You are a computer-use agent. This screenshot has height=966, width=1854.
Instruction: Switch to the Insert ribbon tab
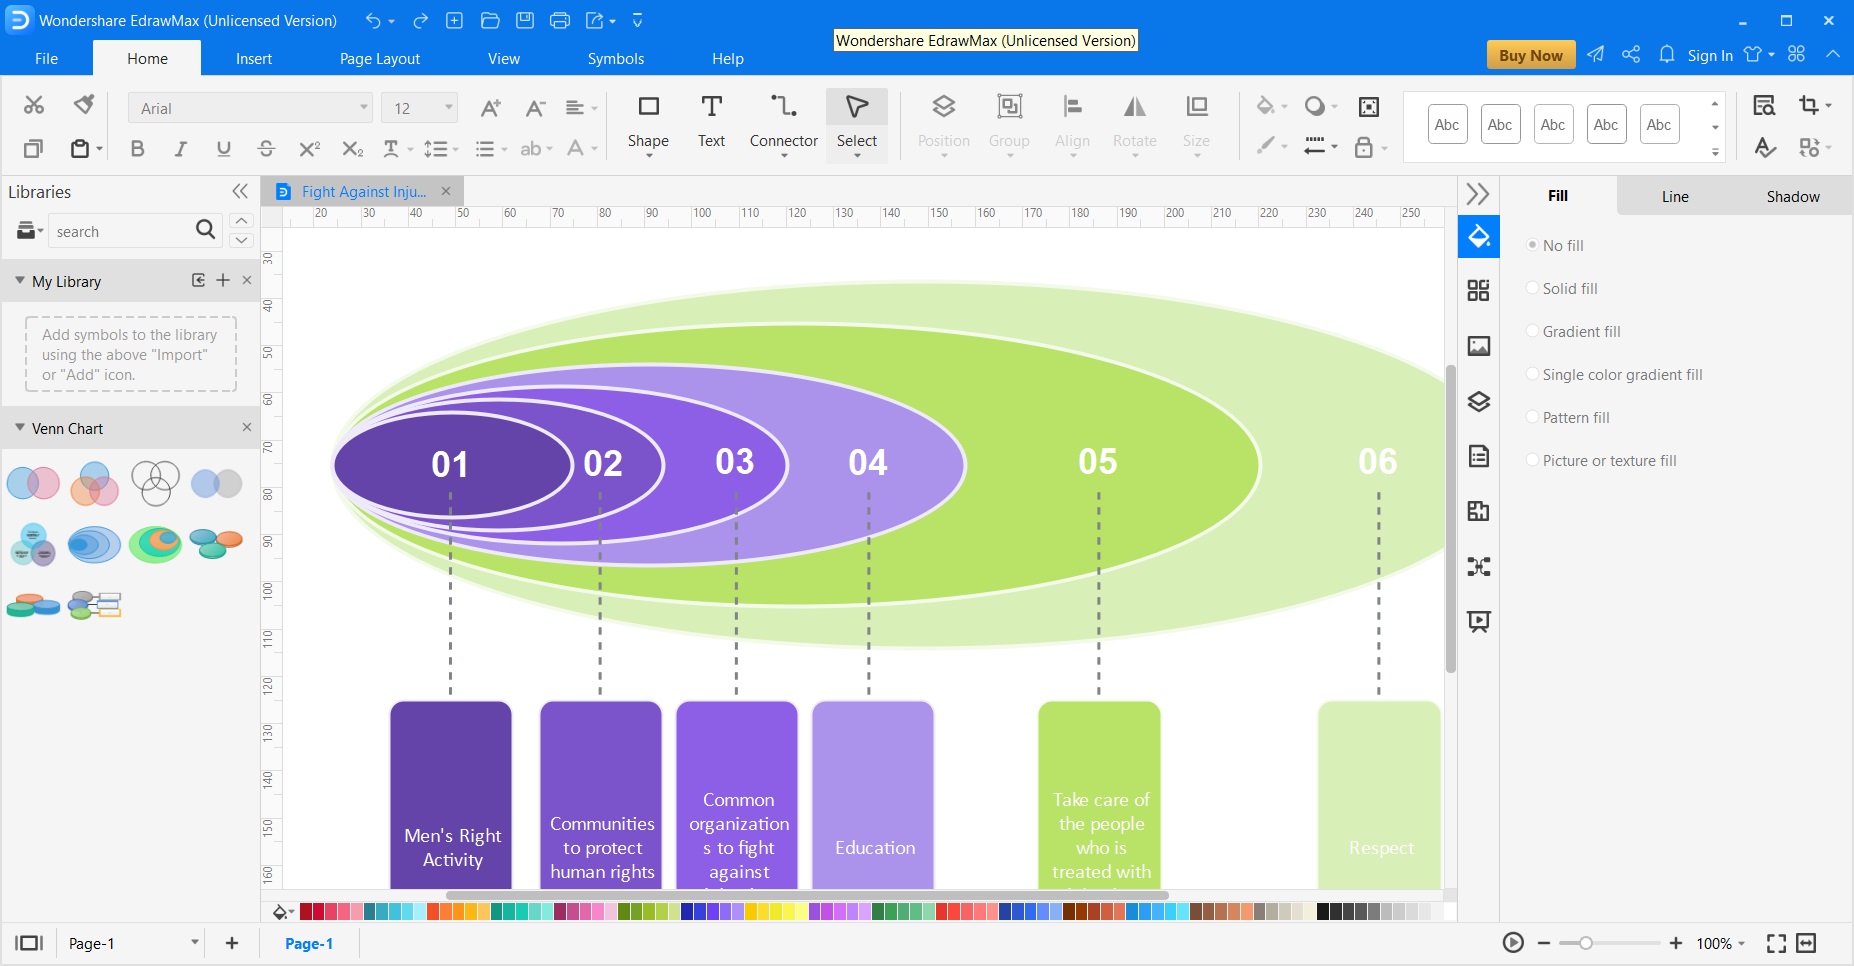click(x=254, y=59)
